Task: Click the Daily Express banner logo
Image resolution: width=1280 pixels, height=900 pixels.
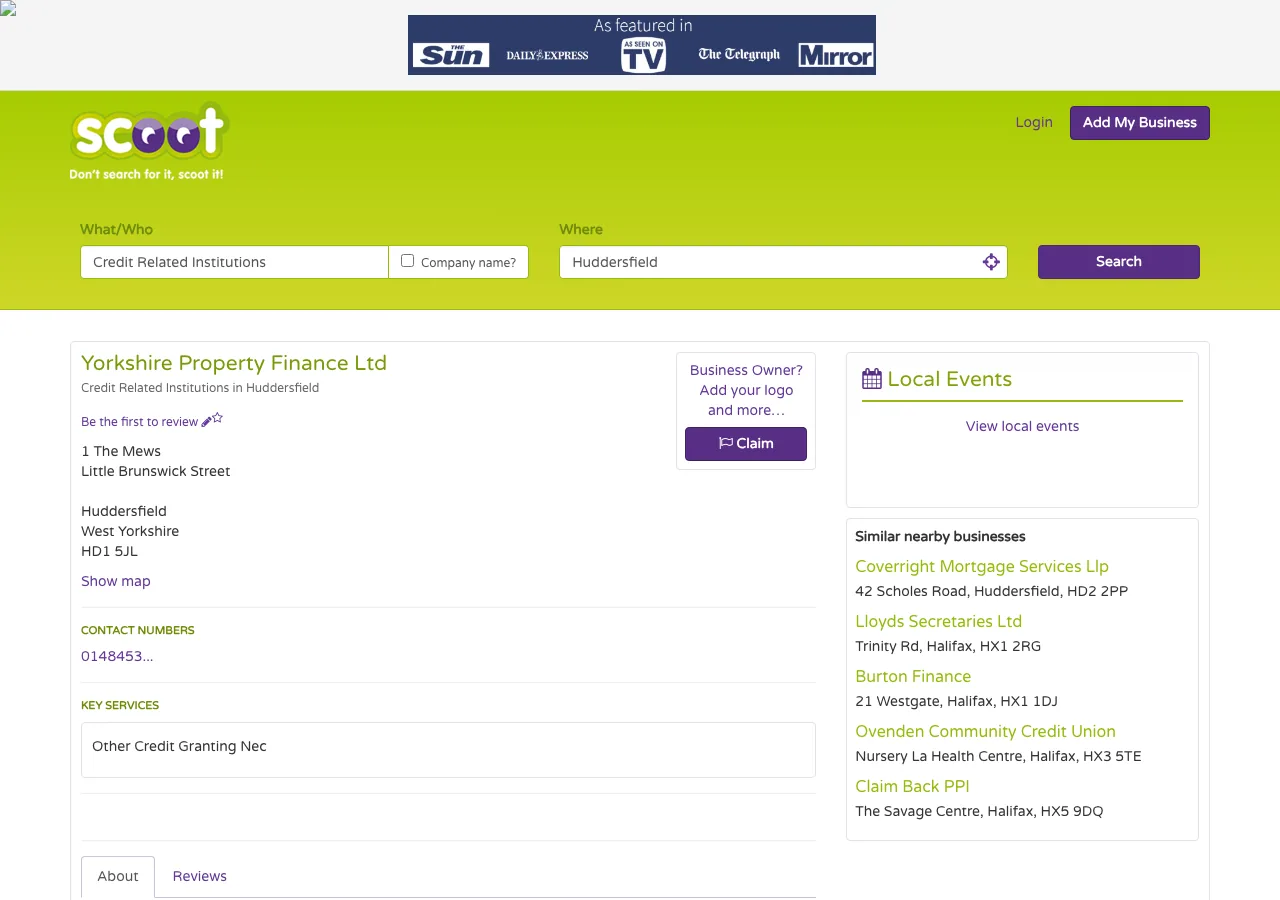Action: point(547,56)
